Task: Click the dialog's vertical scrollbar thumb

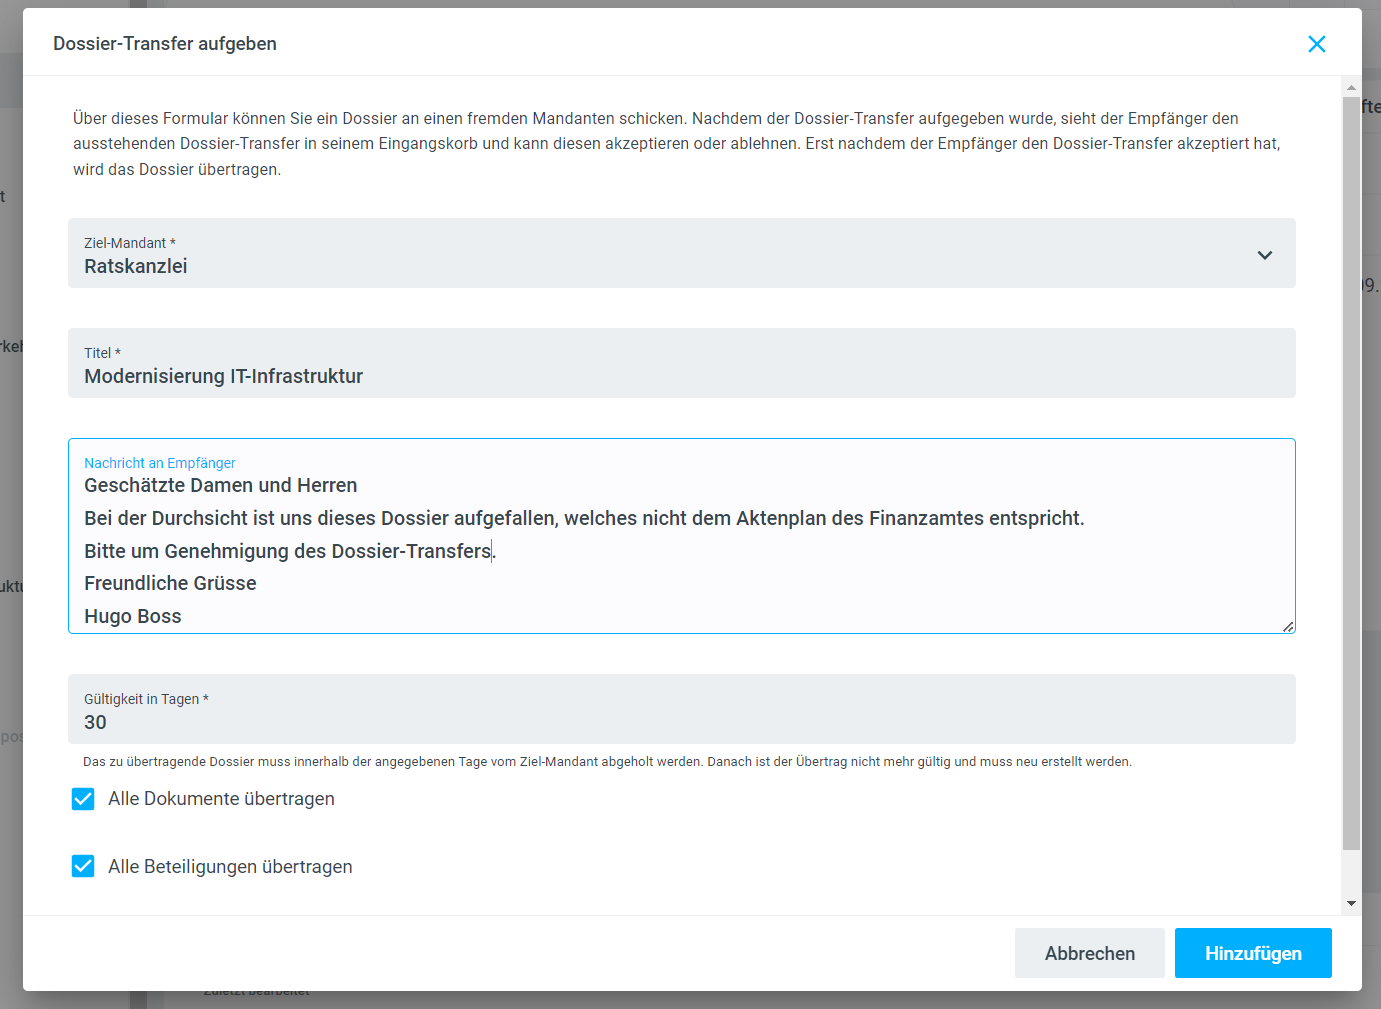Action: coord(1351,470)
